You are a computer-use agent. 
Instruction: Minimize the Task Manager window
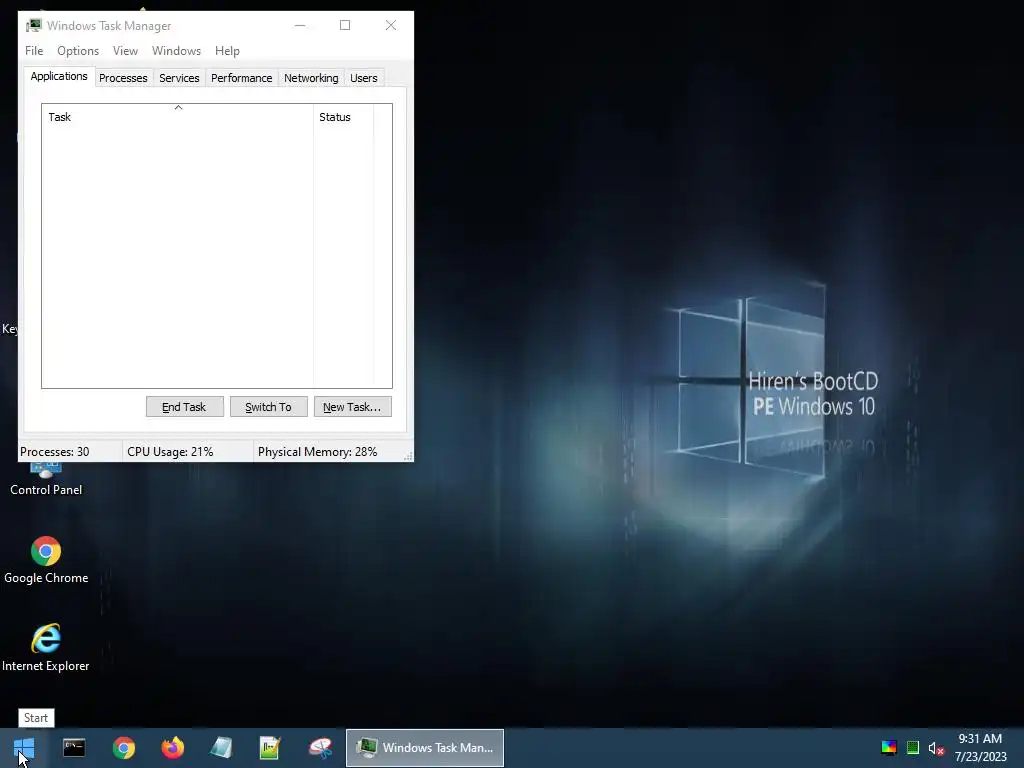pyautogui.click(x=300, y=25)
